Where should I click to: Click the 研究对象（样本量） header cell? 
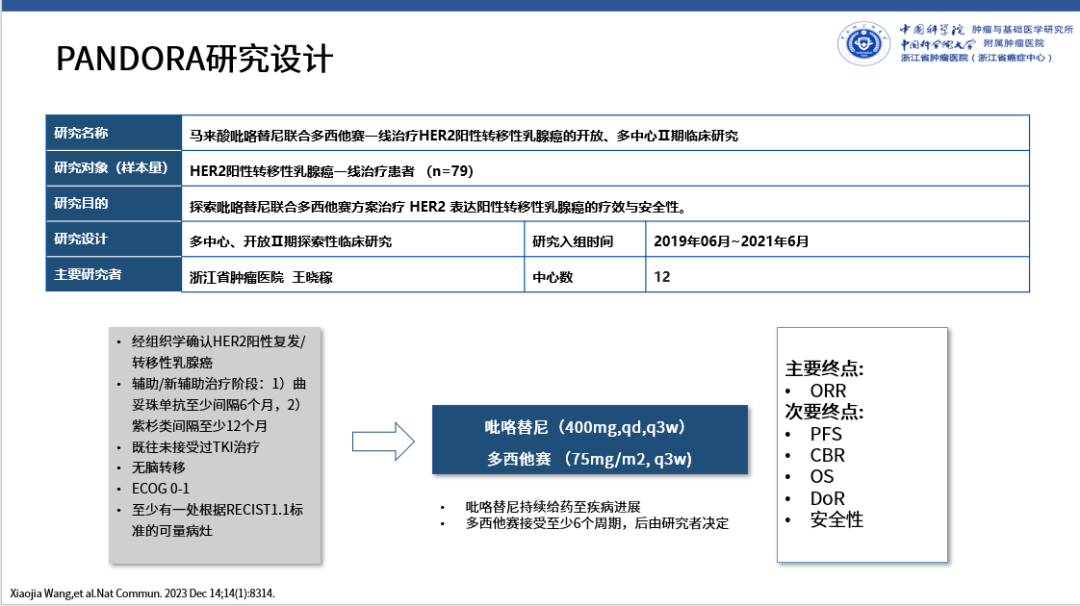tap(112, 167)
